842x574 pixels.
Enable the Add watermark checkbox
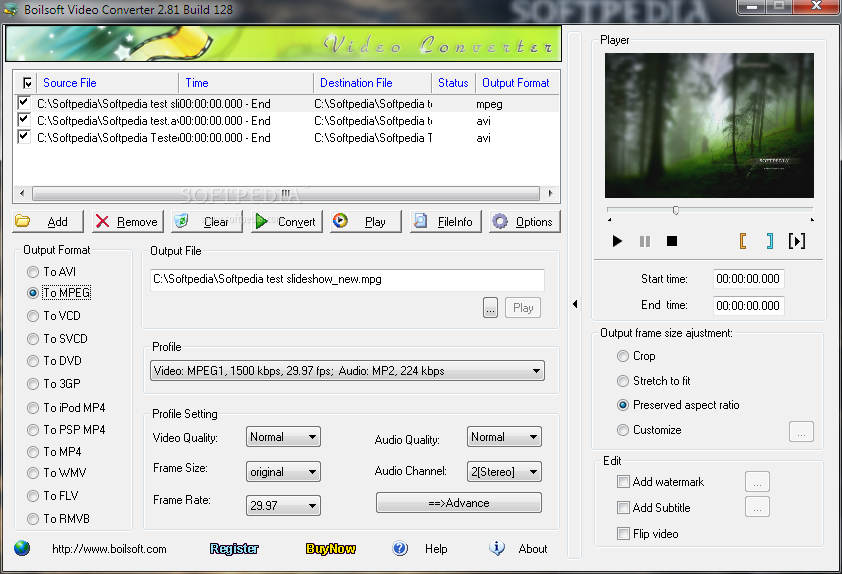click(623, 482)
